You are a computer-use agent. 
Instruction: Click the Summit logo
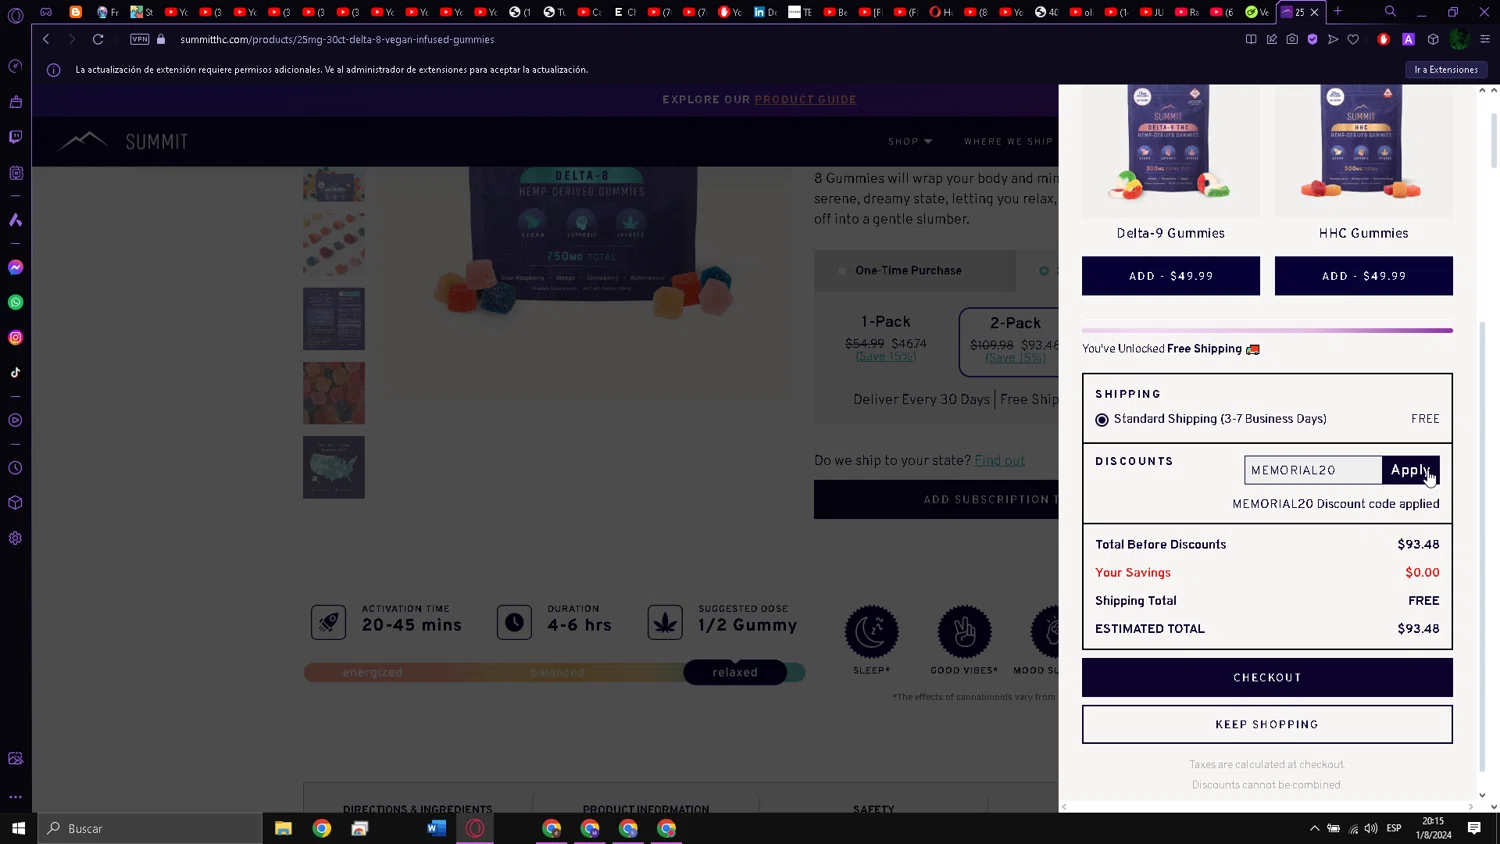point(123,141)
